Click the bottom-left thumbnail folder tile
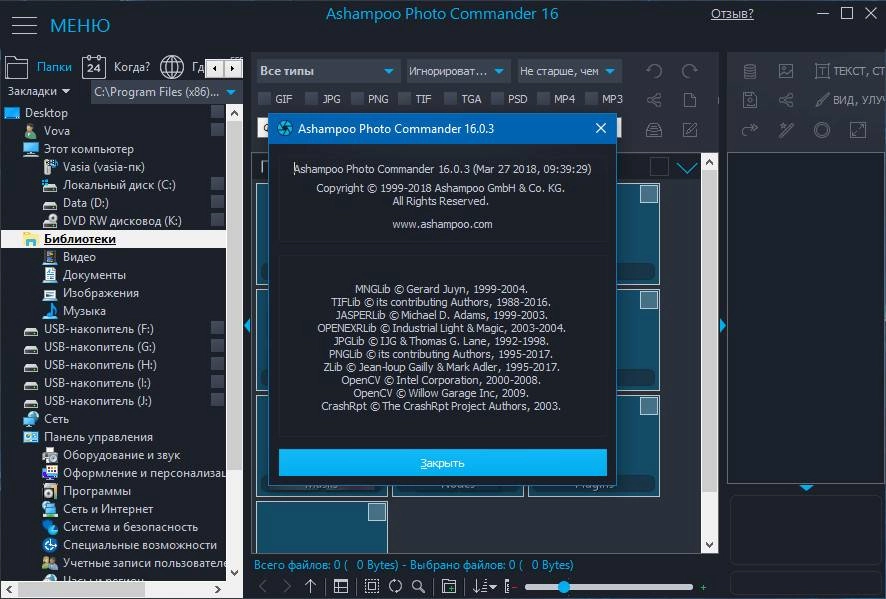The height and width of the screenshot is (599, 886). click(x=322, y=527)
